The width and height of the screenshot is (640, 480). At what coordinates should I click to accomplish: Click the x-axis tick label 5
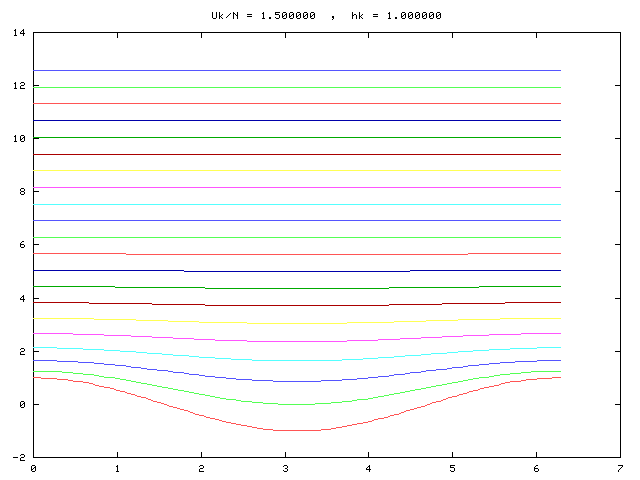[x=453, y=468]
